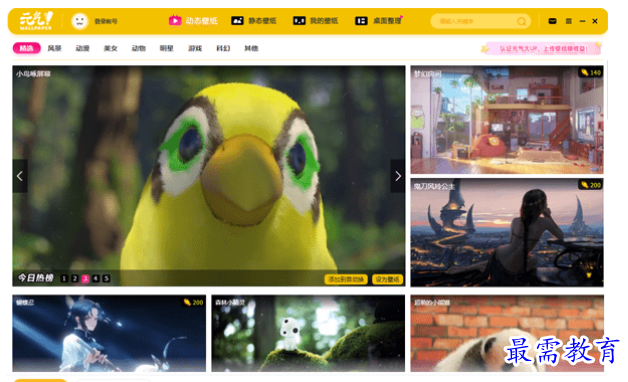Open the 森林小精灵 forest spirit wallpaper
Viewport: 628px width, 382px height.
click(x=308, y=334)
